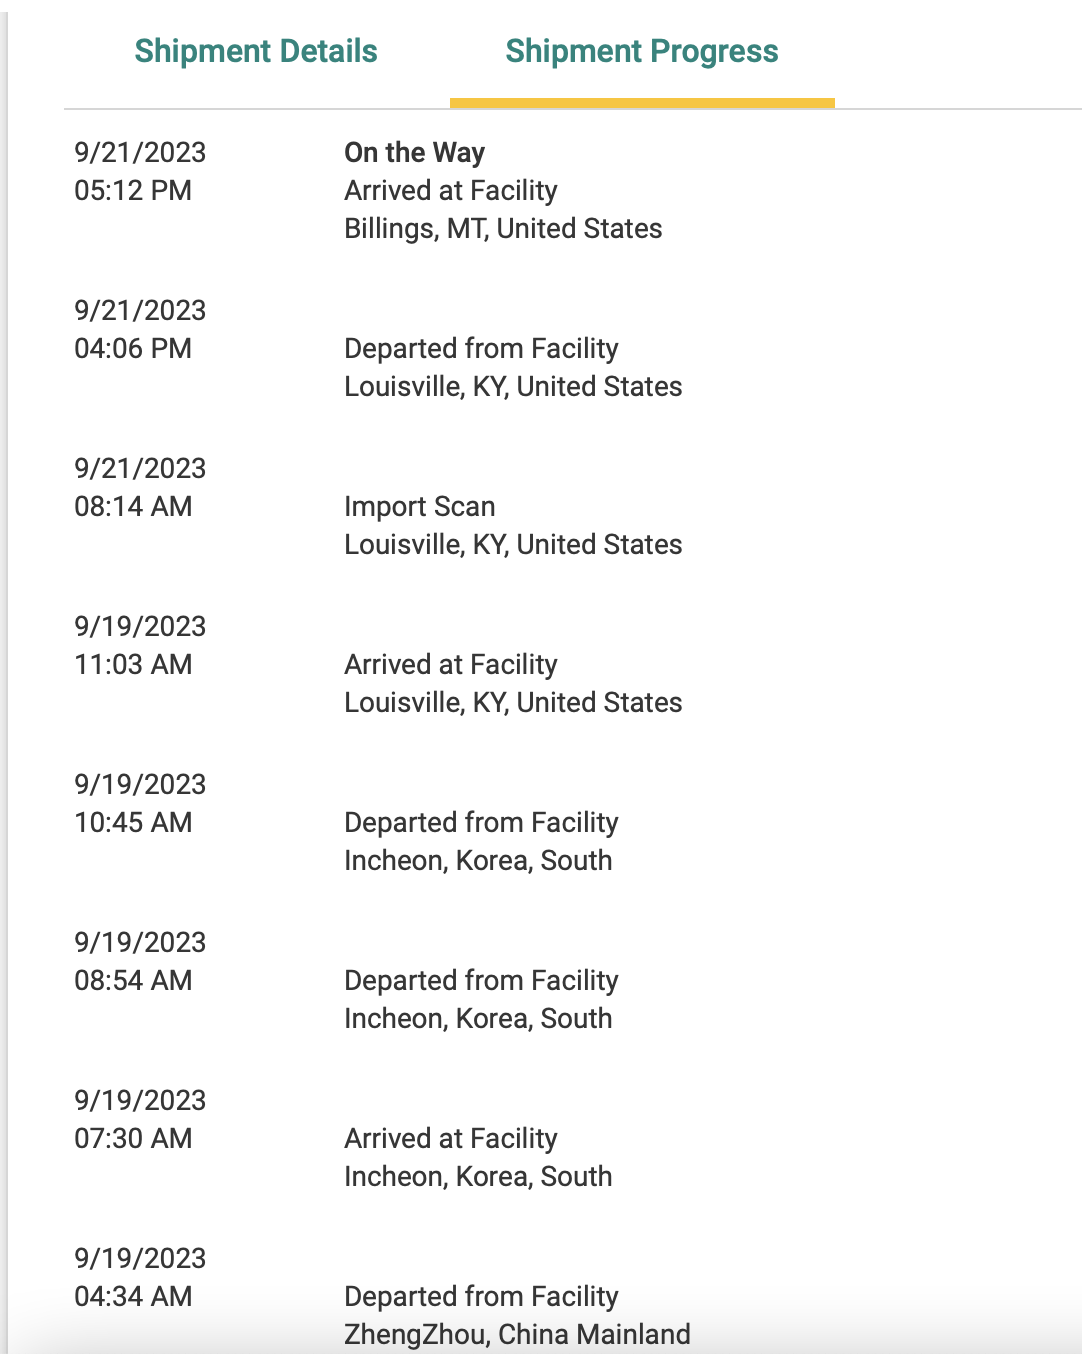Select the 11:03 AM timestamp
The width and height of the screenshot is (1082, 1354).
(133, 664)
